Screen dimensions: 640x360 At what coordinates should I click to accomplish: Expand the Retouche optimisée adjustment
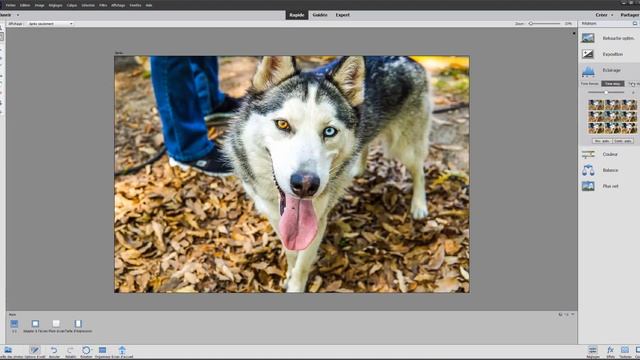[x=618, y=38]
